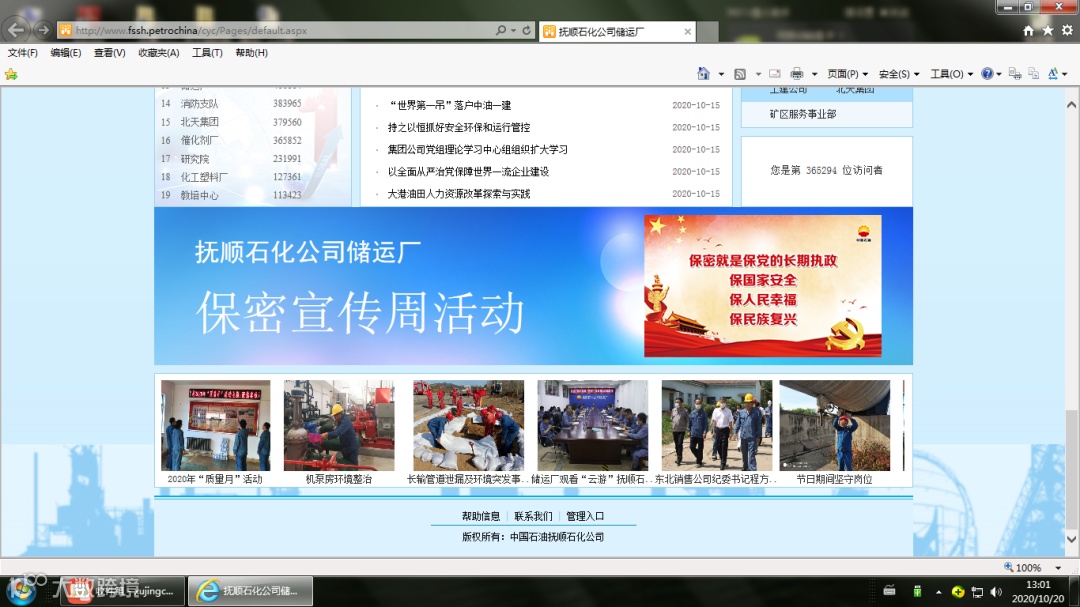This screenshot has width=1080, height=607.
Task: Click the blue help question icon
Action: pyautogui.click(x=988, y=74)
